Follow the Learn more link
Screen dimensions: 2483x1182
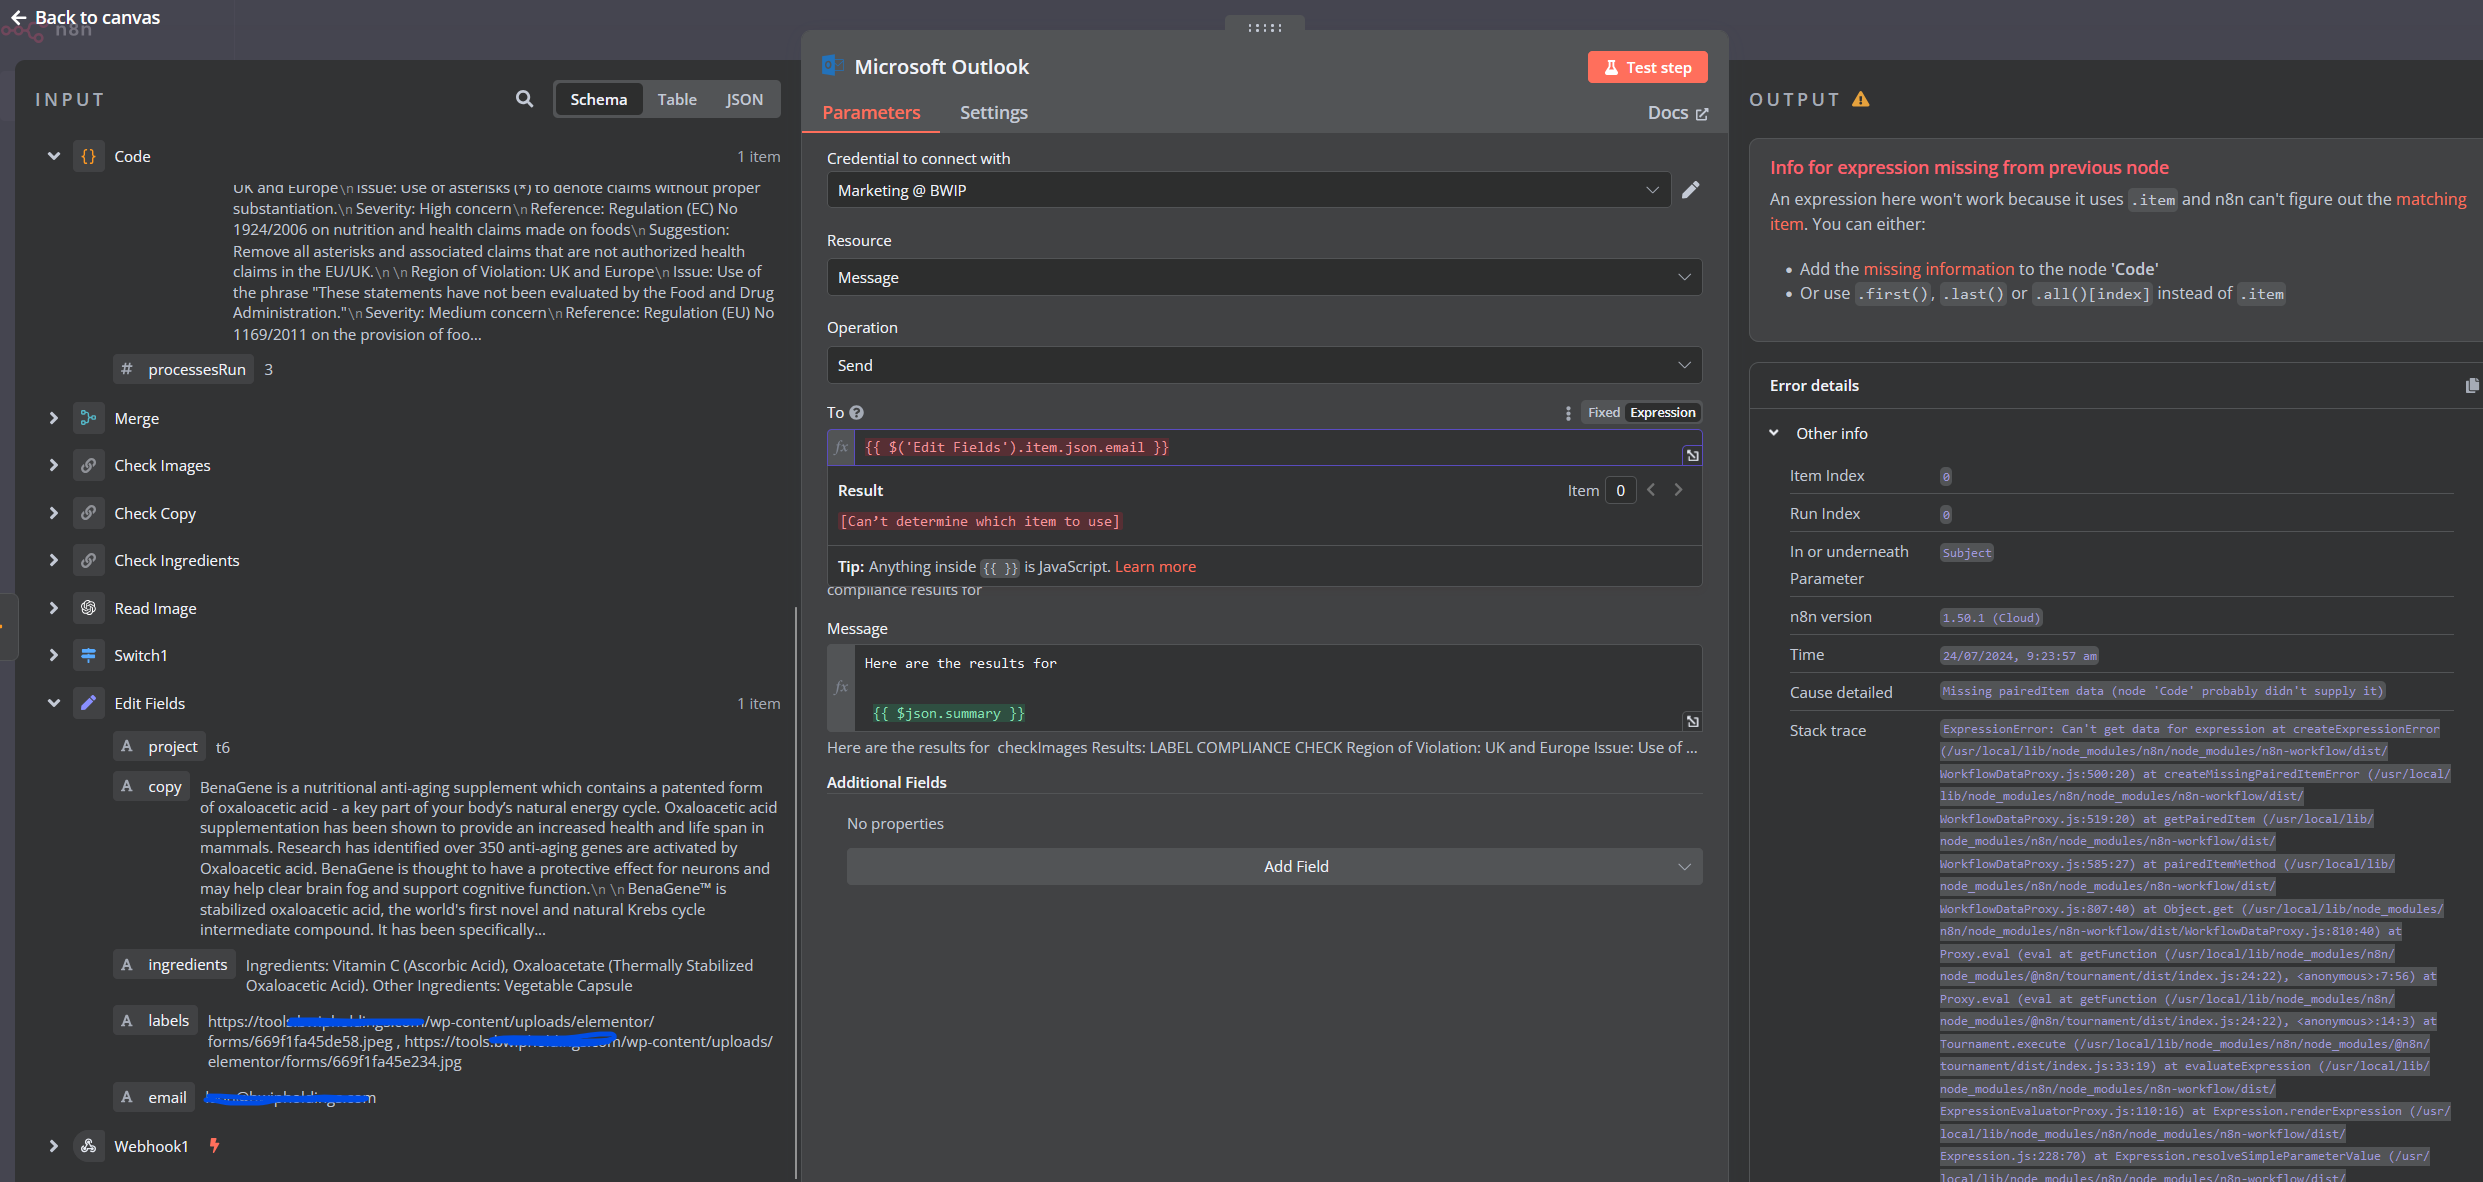pos(1155,566)
